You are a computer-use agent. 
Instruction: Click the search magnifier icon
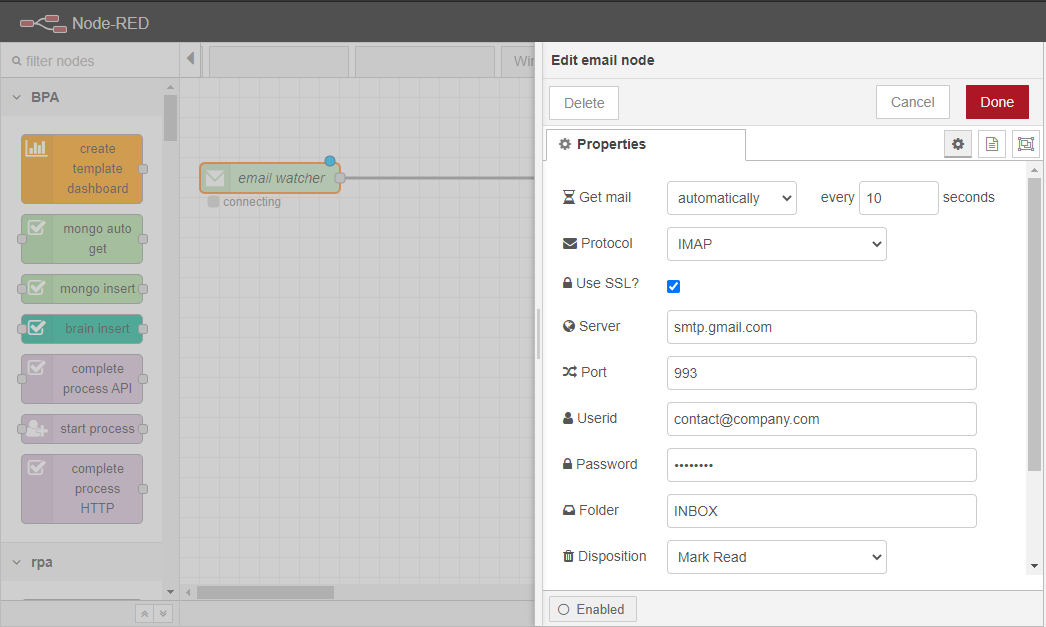17,61
